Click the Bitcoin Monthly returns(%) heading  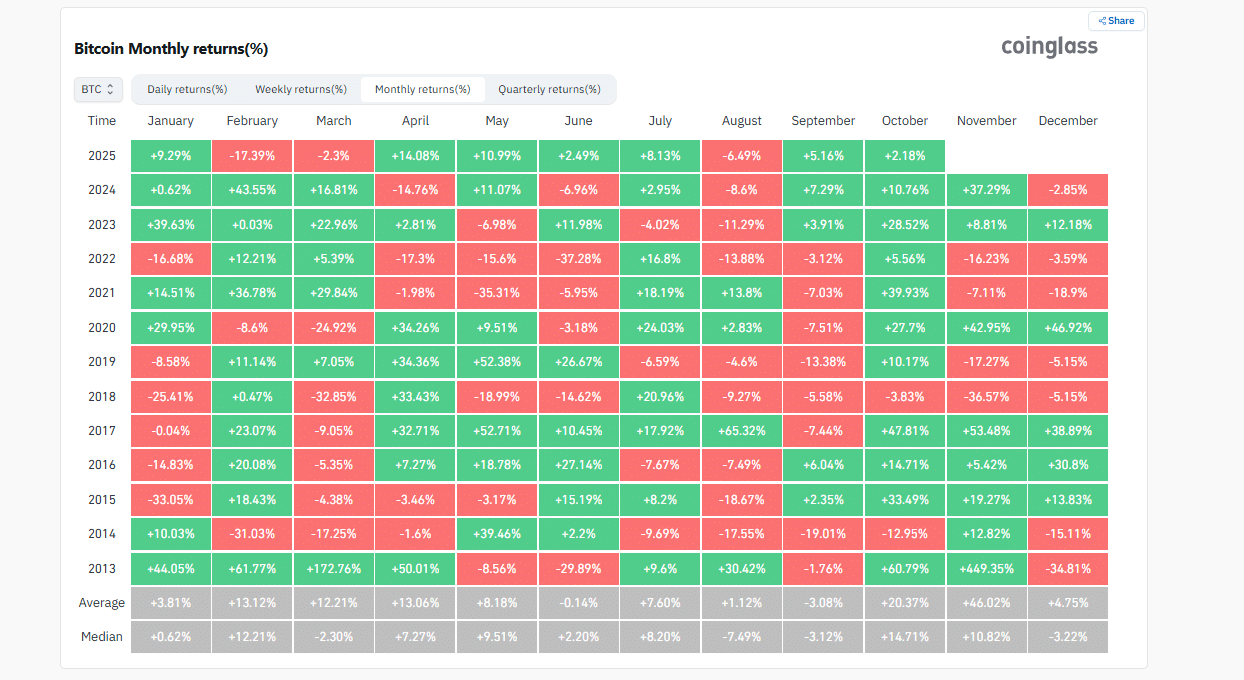tap(171, 49)
